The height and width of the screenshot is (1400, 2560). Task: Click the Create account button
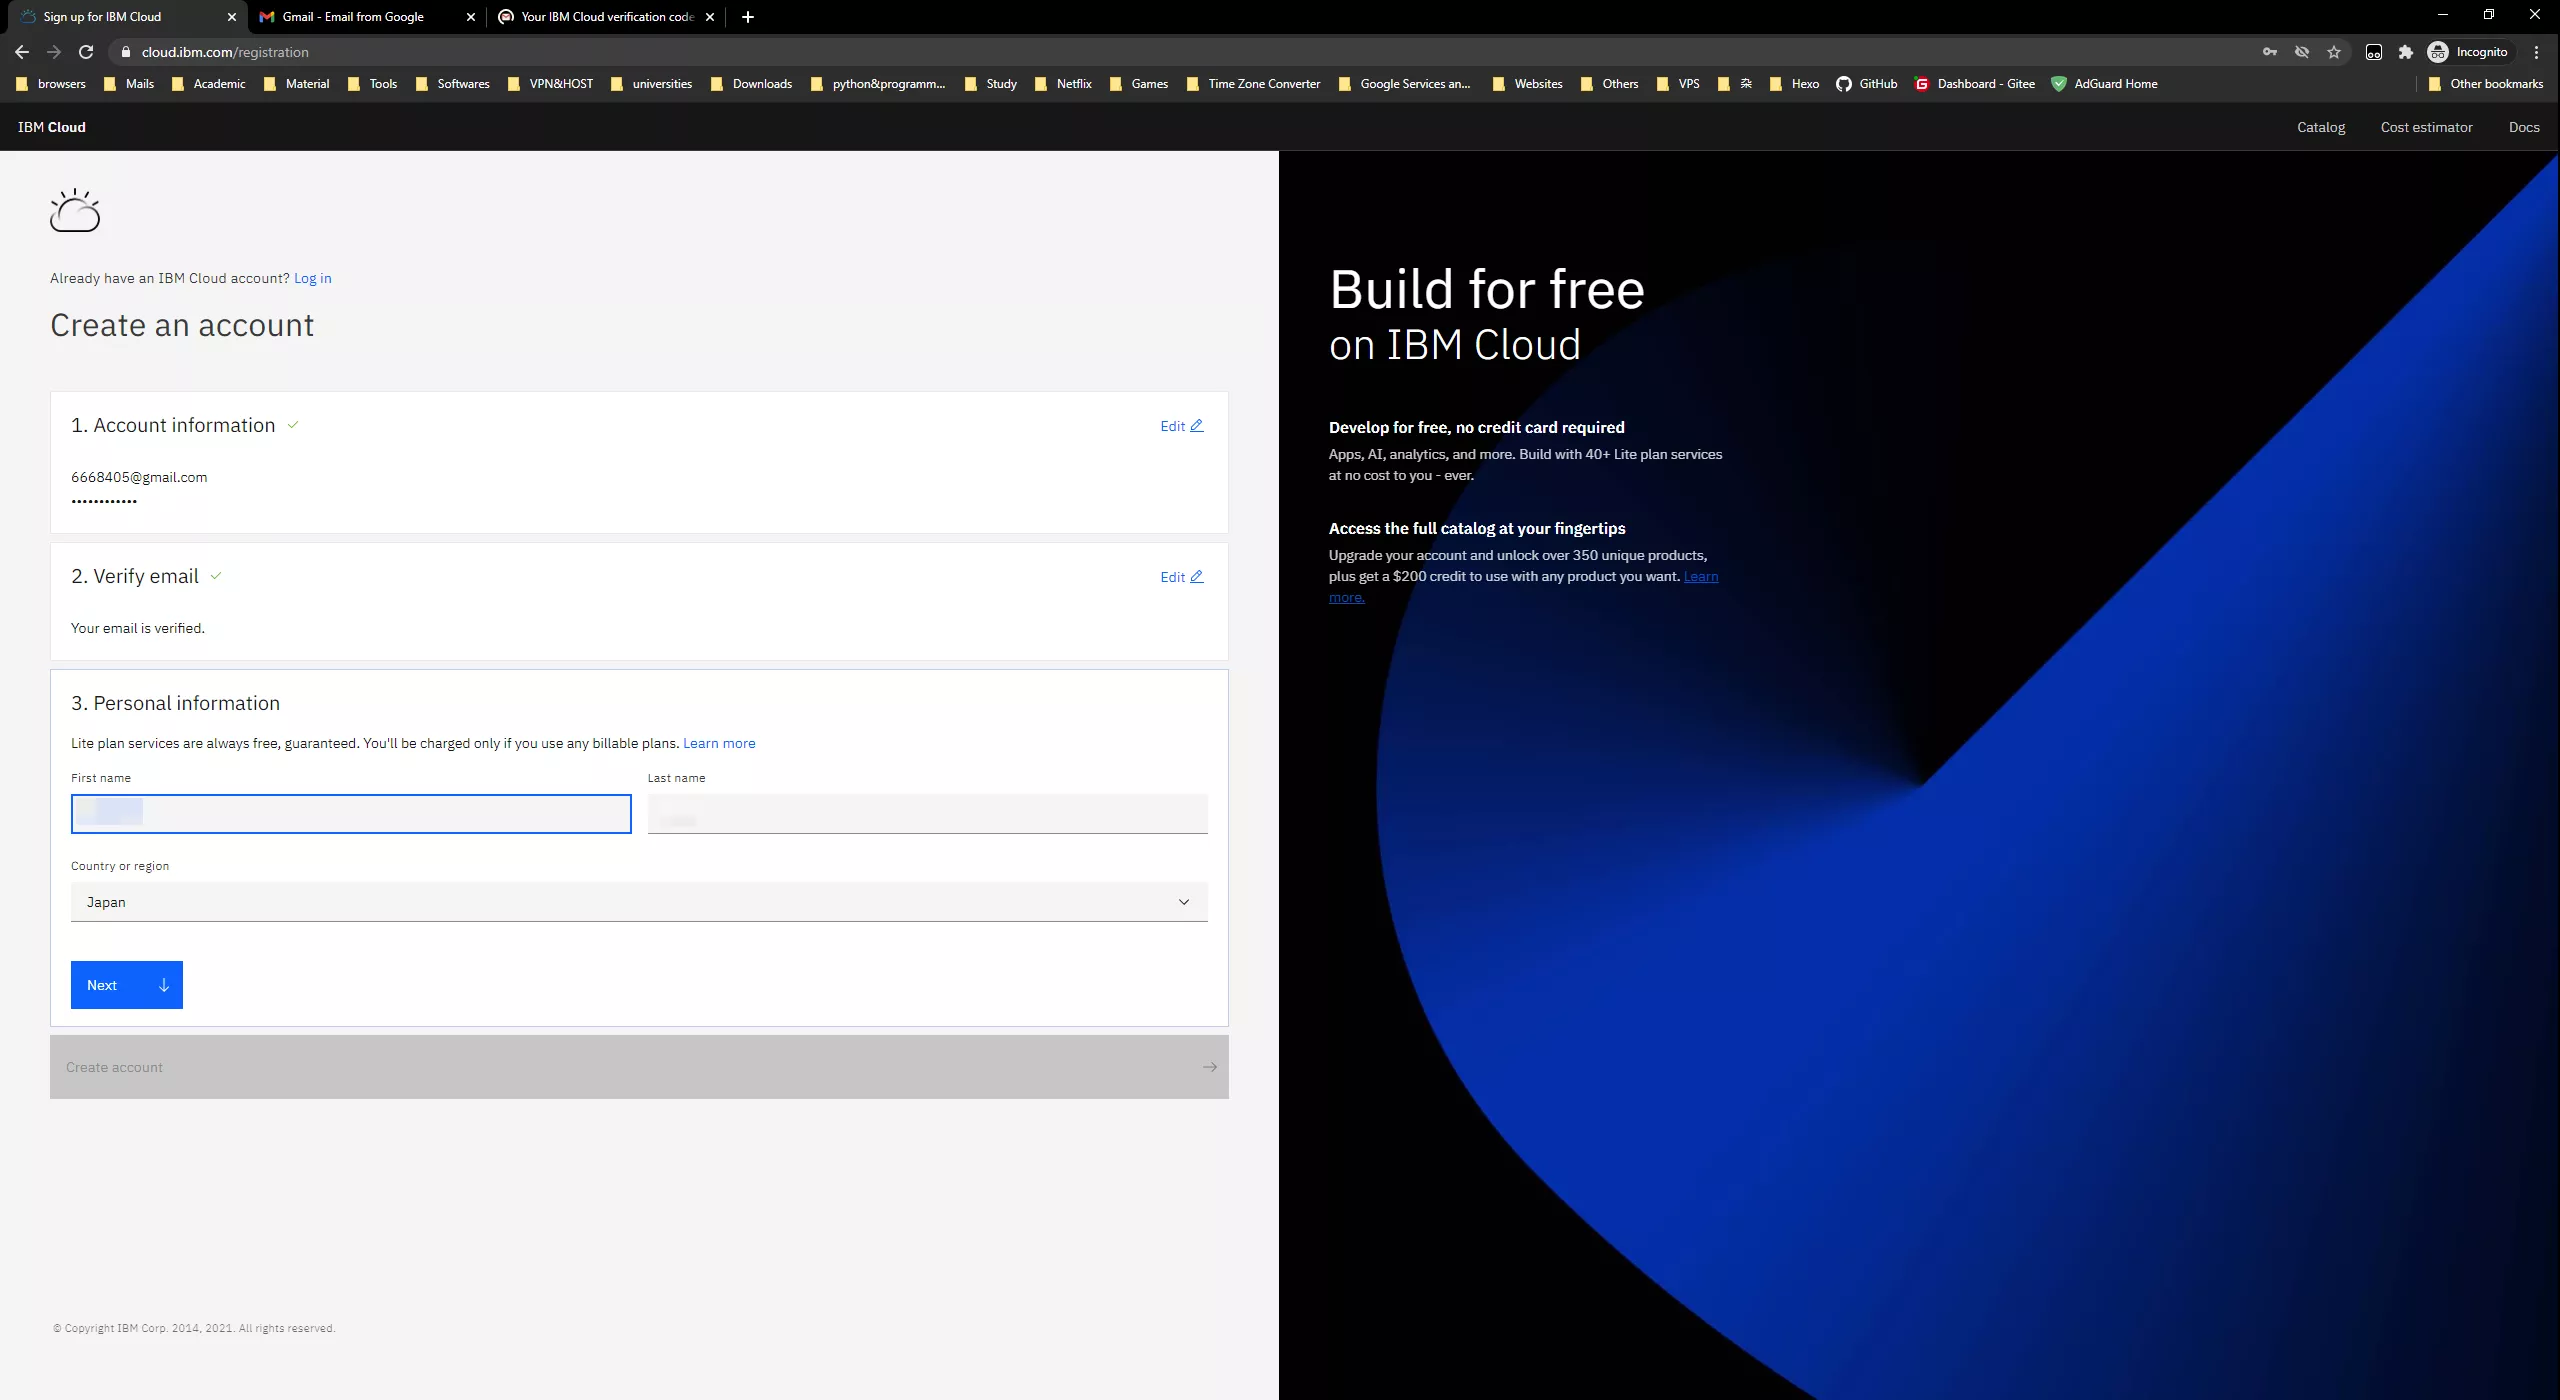(639, 1067)
